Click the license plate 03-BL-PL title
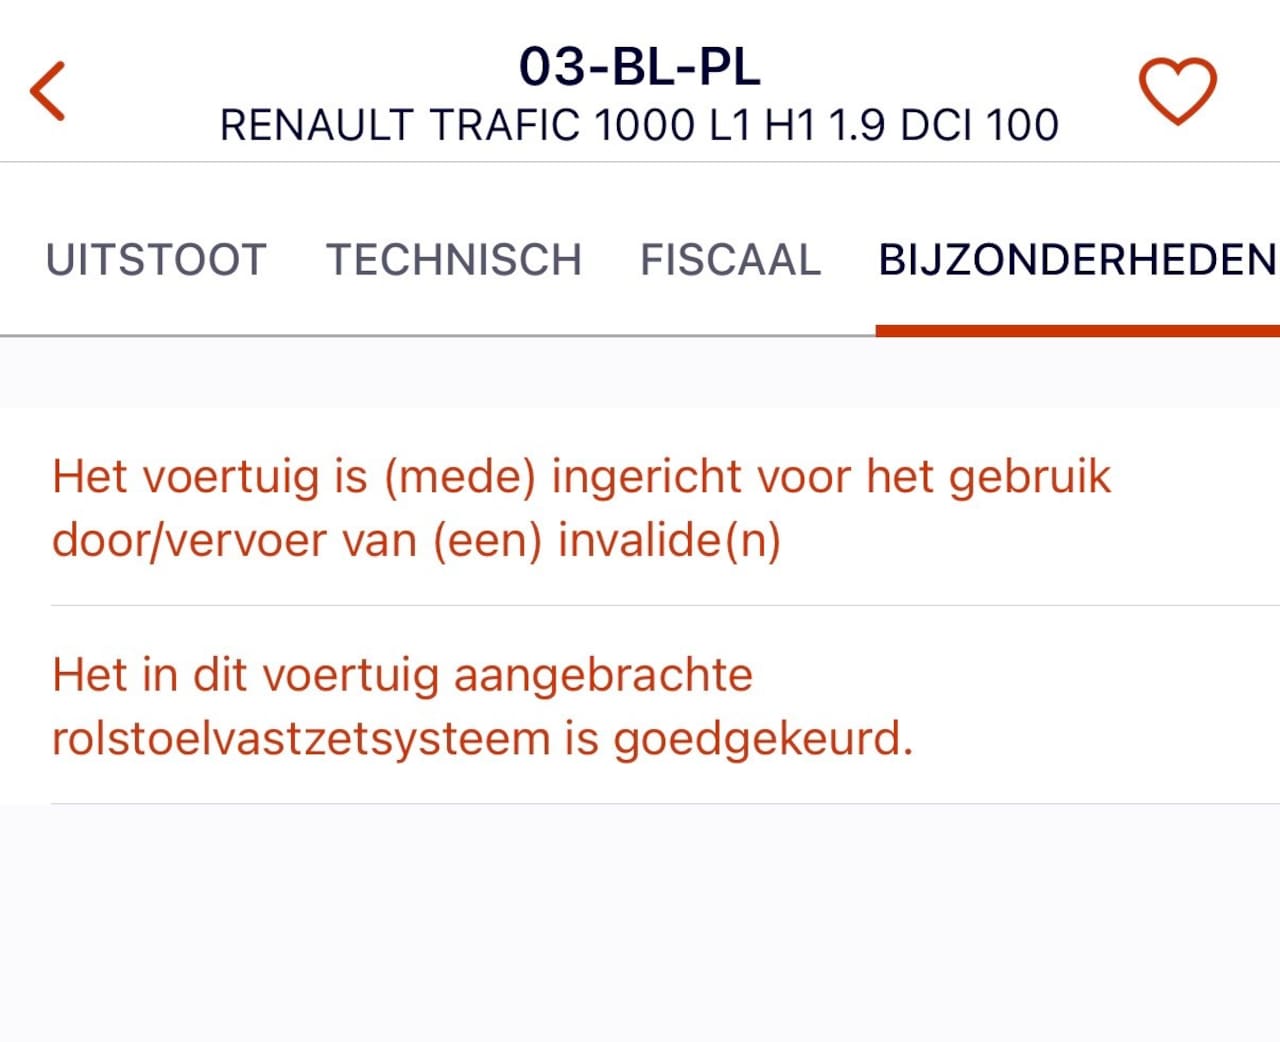Image resolution: width=1280 pixels, height=1042 pixels. 639,67
